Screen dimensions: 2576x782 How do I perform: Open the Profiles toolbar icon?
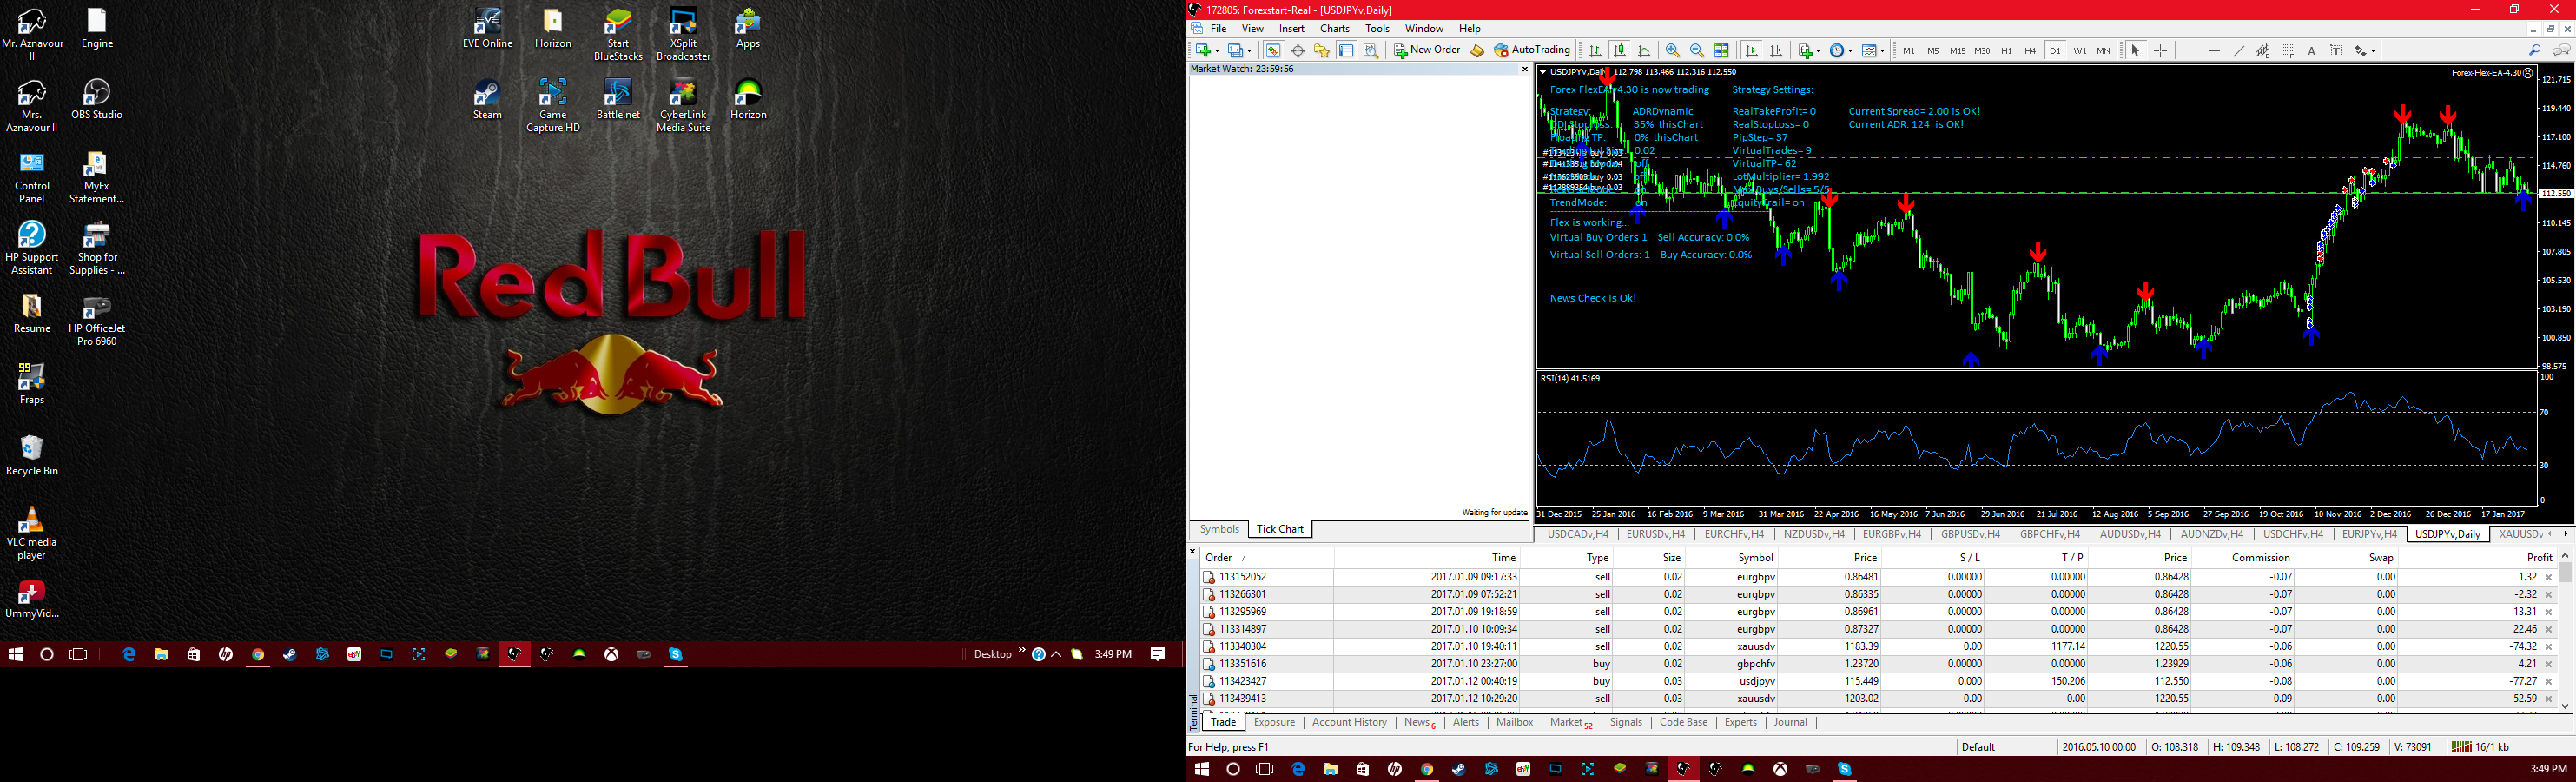click(x=1236, y=50)
